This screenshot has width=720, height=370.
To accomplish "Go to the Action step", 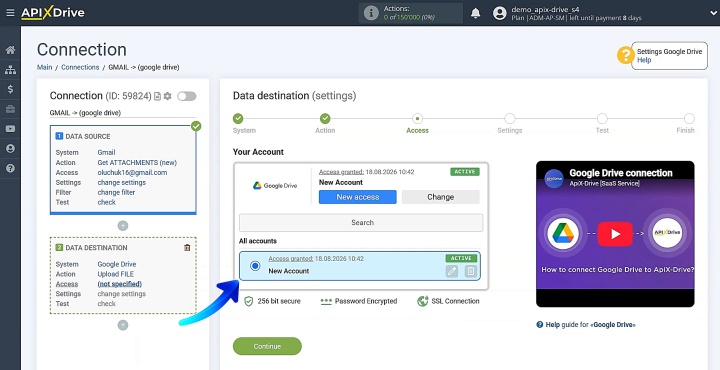I will (325, 119).
